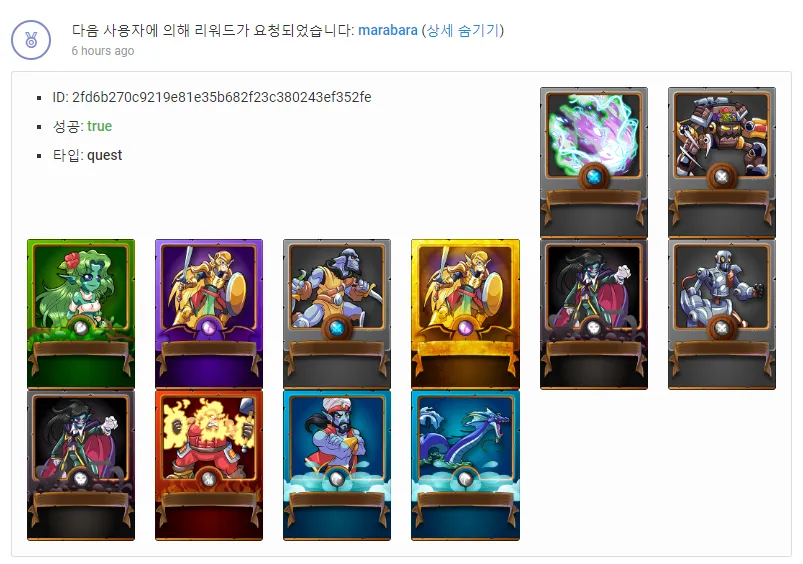
Task: Select the flaming red fire giant card
Action: 209,465
